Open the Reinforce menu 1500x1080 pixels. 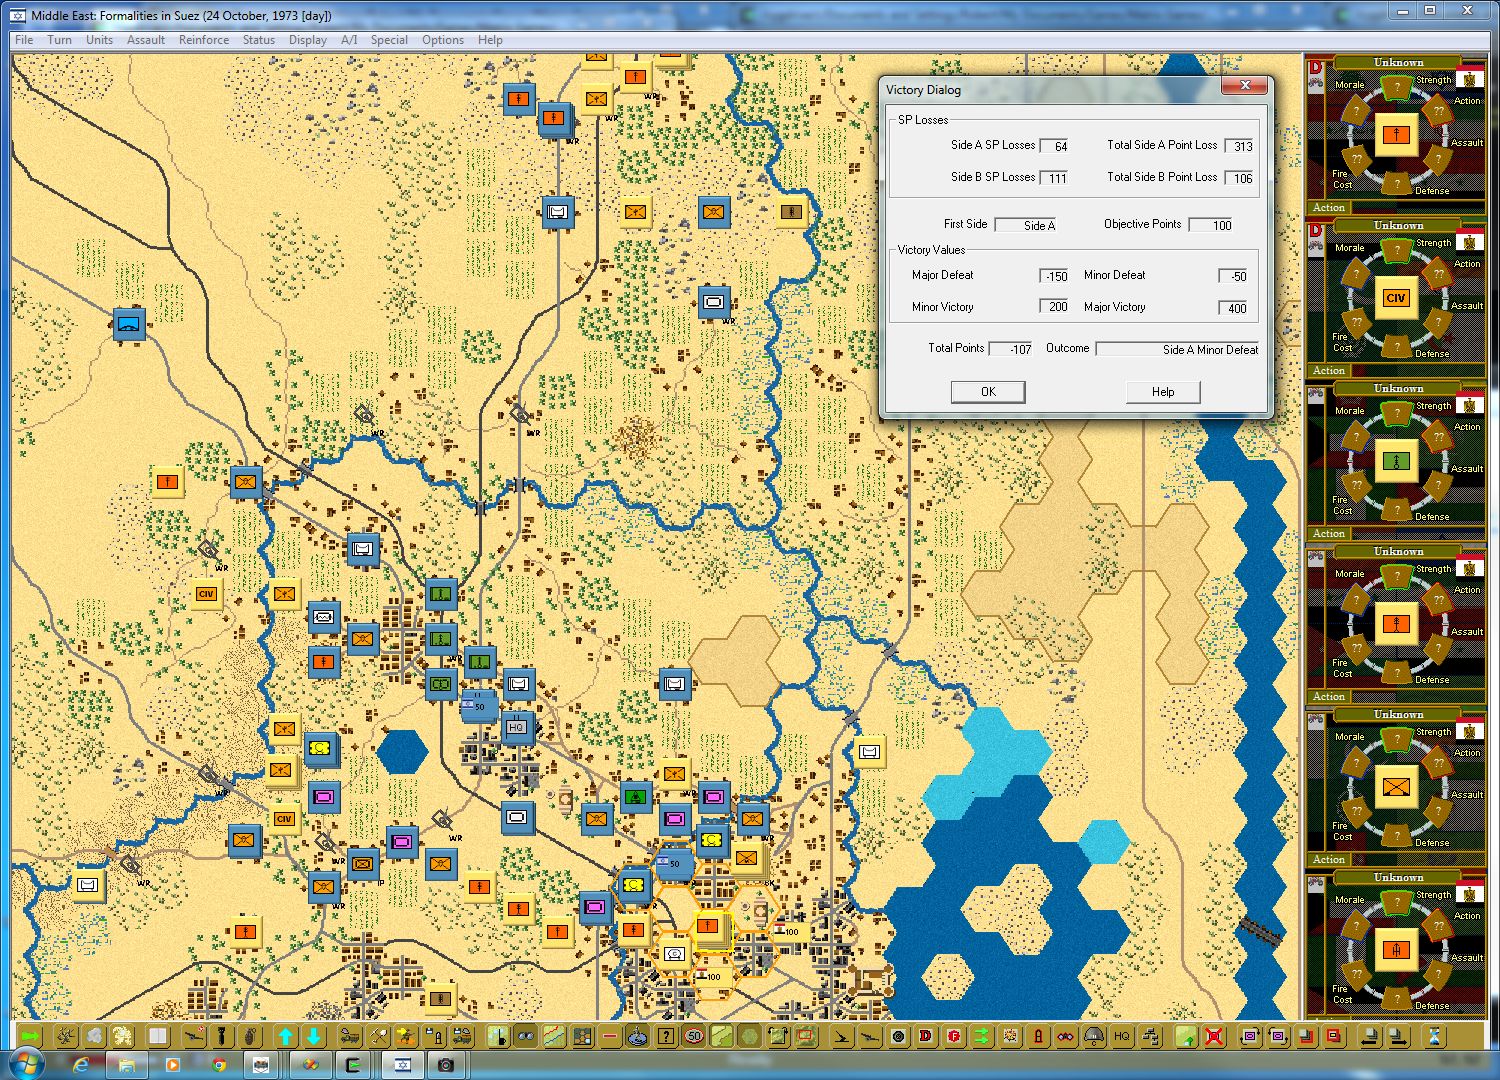pos(204,40)
